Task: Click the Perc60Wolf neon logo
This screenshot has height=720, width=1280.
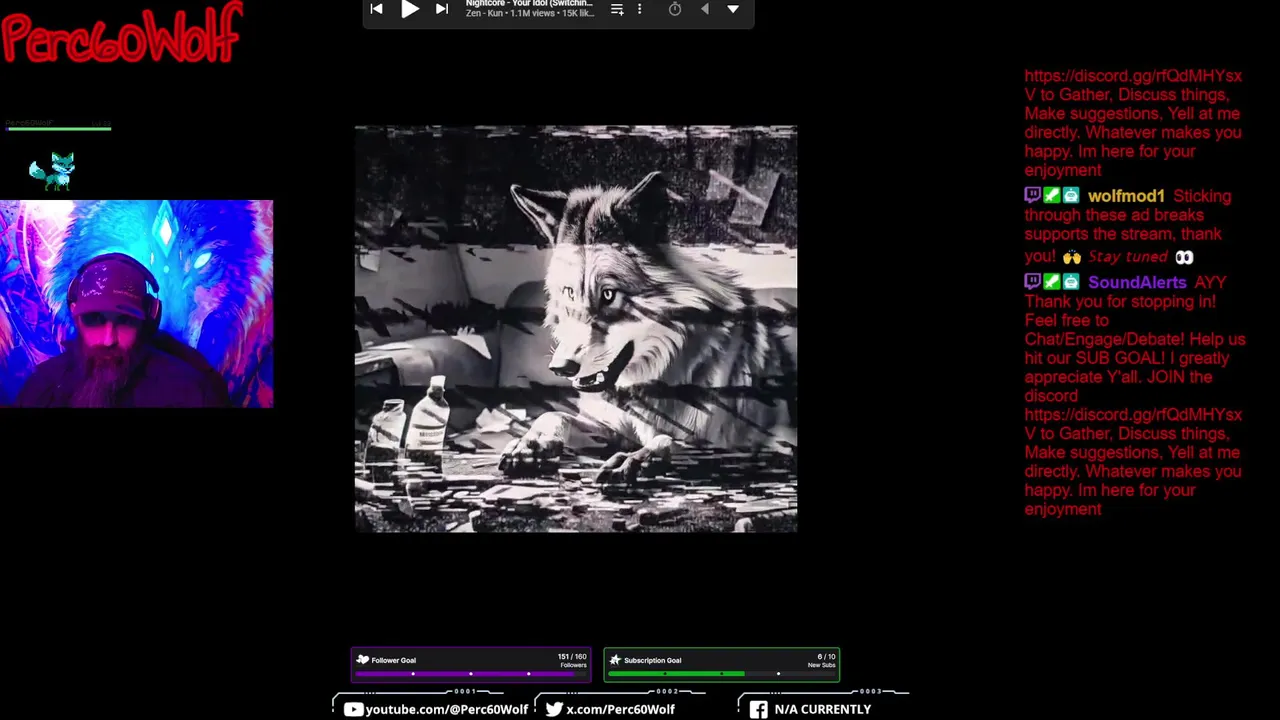Action: tap(121, 35)
